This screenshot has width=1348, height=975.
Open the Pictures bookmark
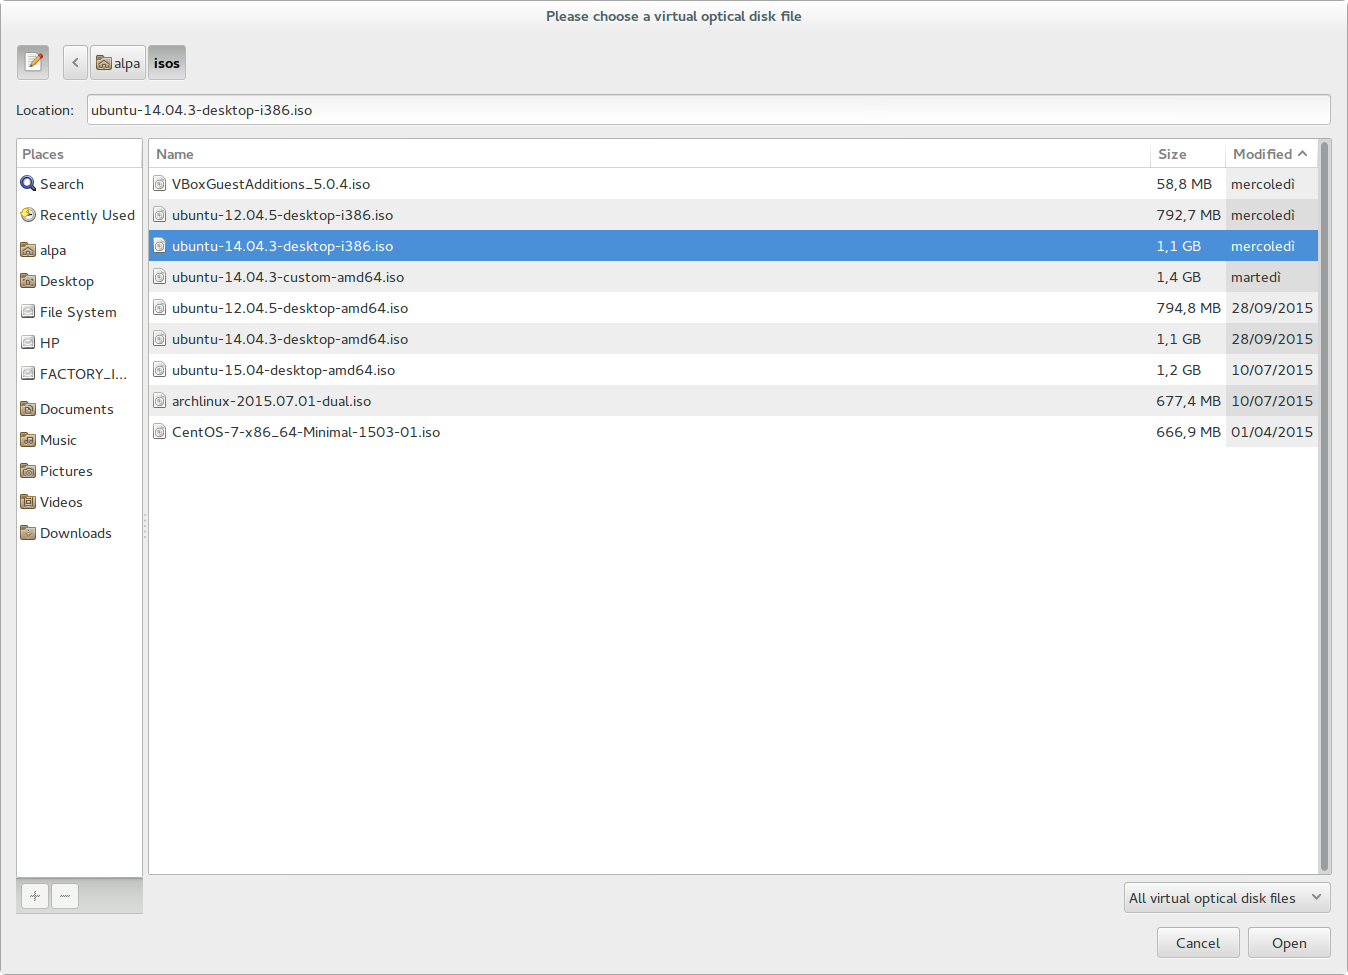click(80, 471)
